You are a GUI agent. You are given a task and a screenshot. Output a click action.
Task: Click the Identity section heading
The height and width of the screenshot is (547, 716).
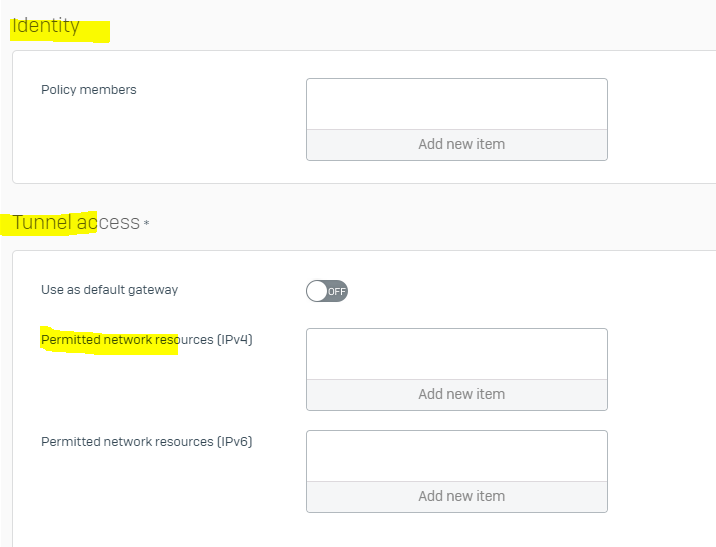[46, 26]
